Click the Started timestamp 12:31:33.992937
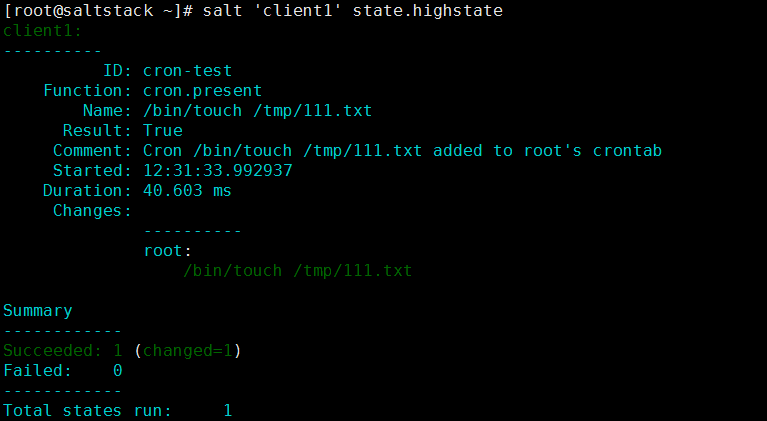 click(218, 171)
